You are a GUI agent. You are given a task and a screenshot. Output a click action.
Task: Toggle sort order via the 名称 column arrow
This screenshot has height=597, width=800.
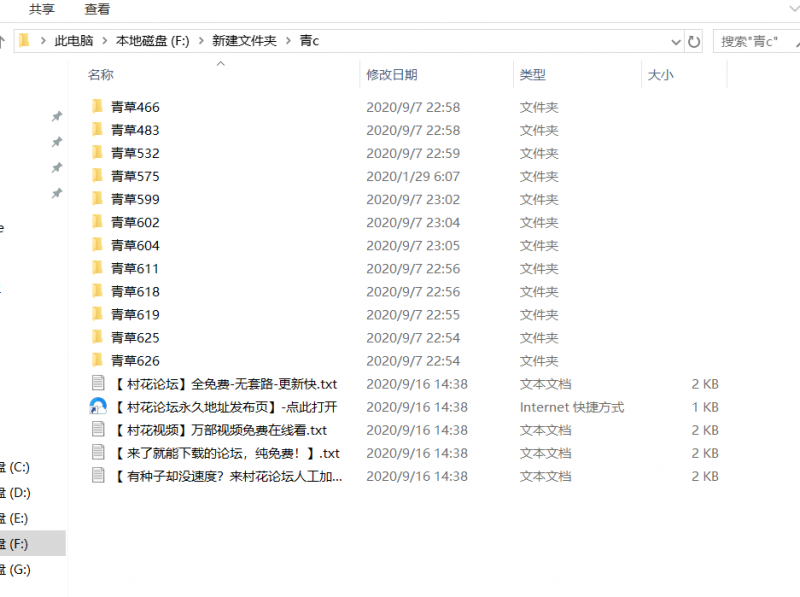[220, 64]
